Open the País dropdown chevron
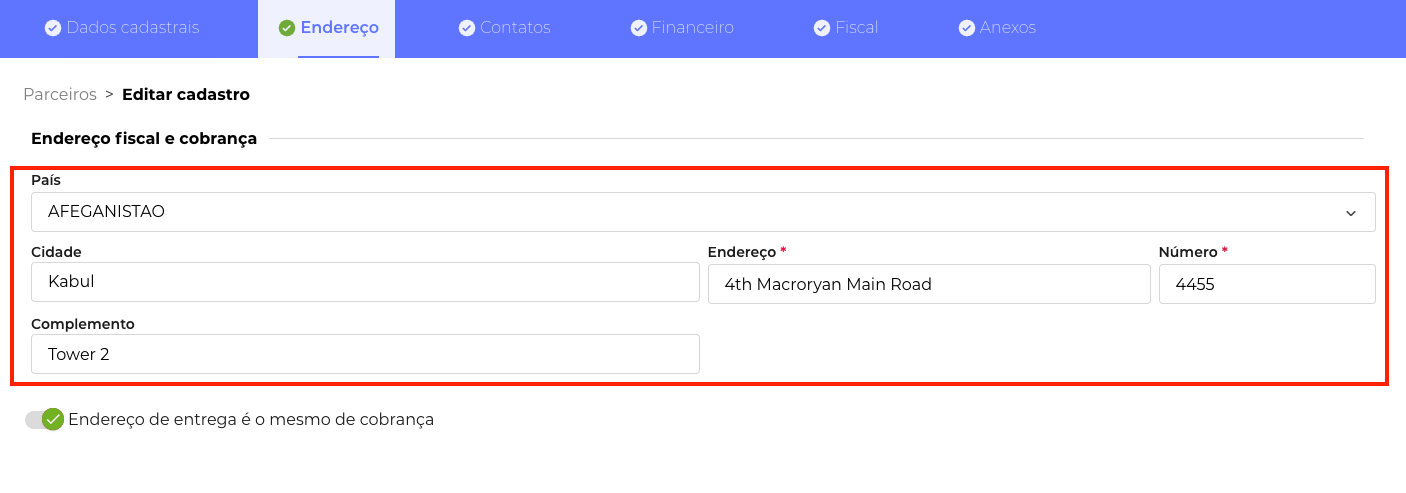 click(1351, 213)
